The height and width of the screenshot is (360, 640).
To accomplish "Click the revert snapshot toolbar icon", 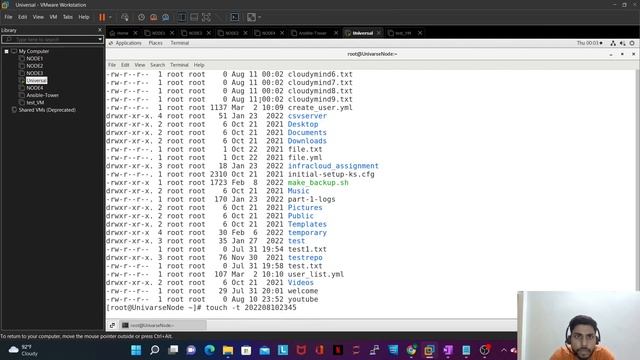I will pos(153,17).
